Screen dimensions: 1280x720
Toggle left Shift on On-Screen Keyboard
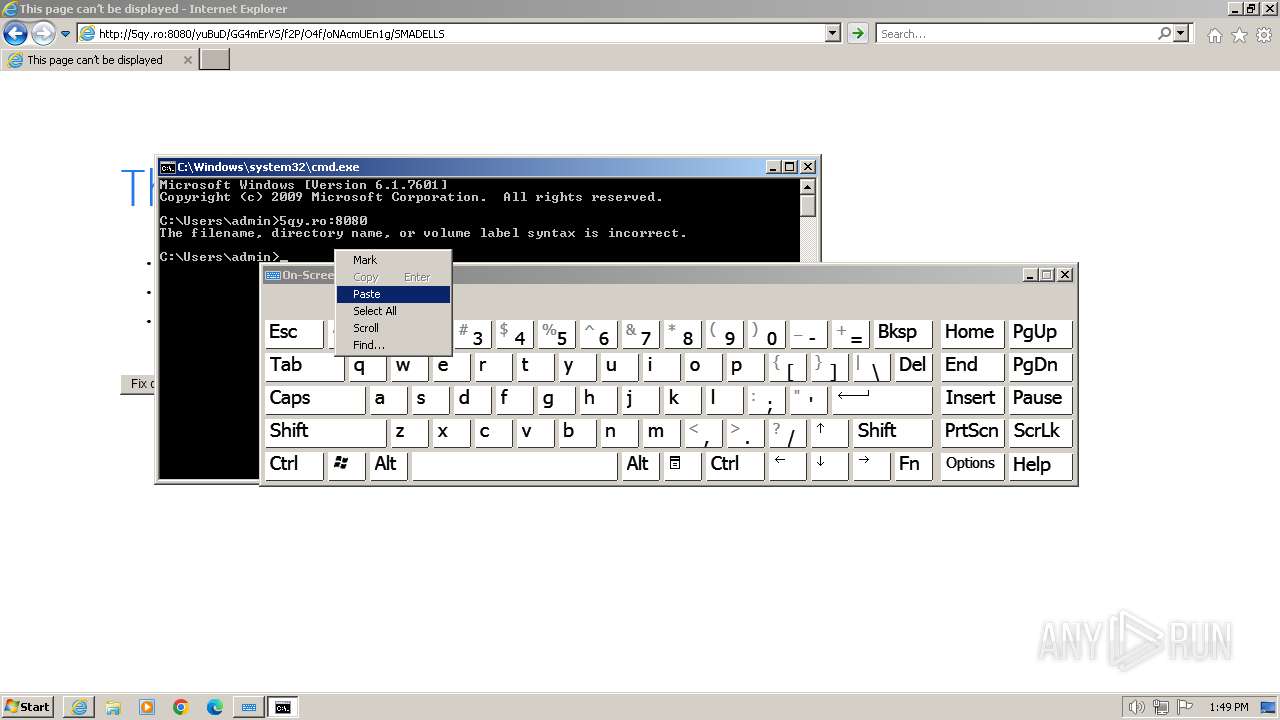pos(325,432)
